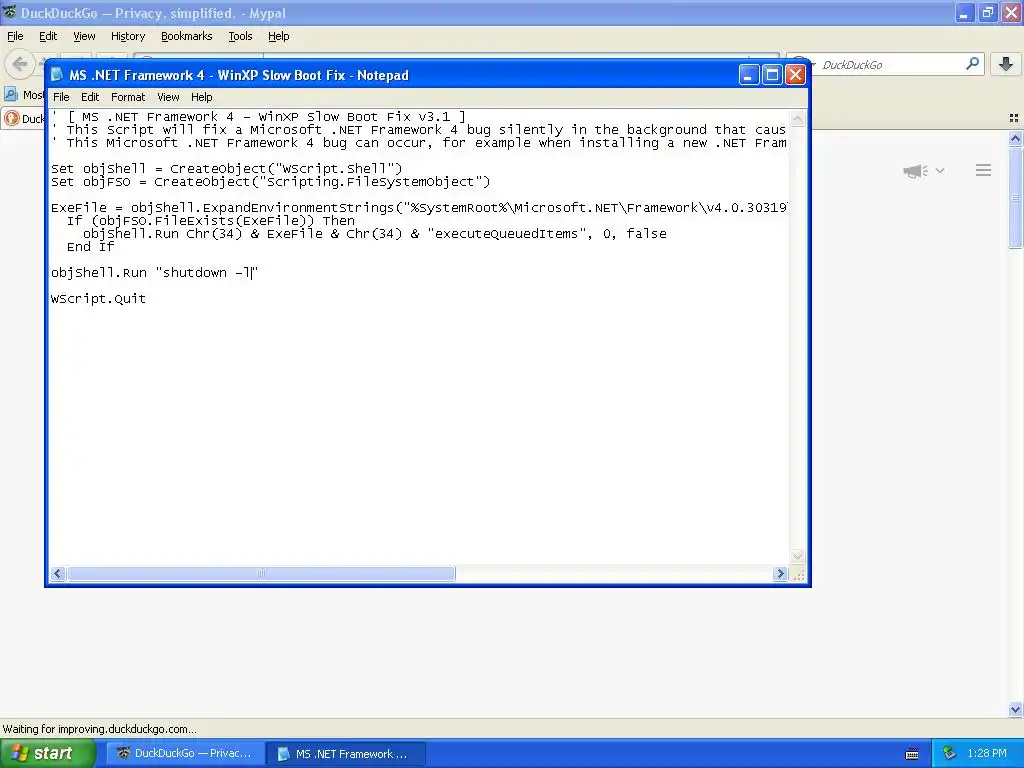Click the Notepad window resize grip

pyautogui.click(x=798, y=574)
